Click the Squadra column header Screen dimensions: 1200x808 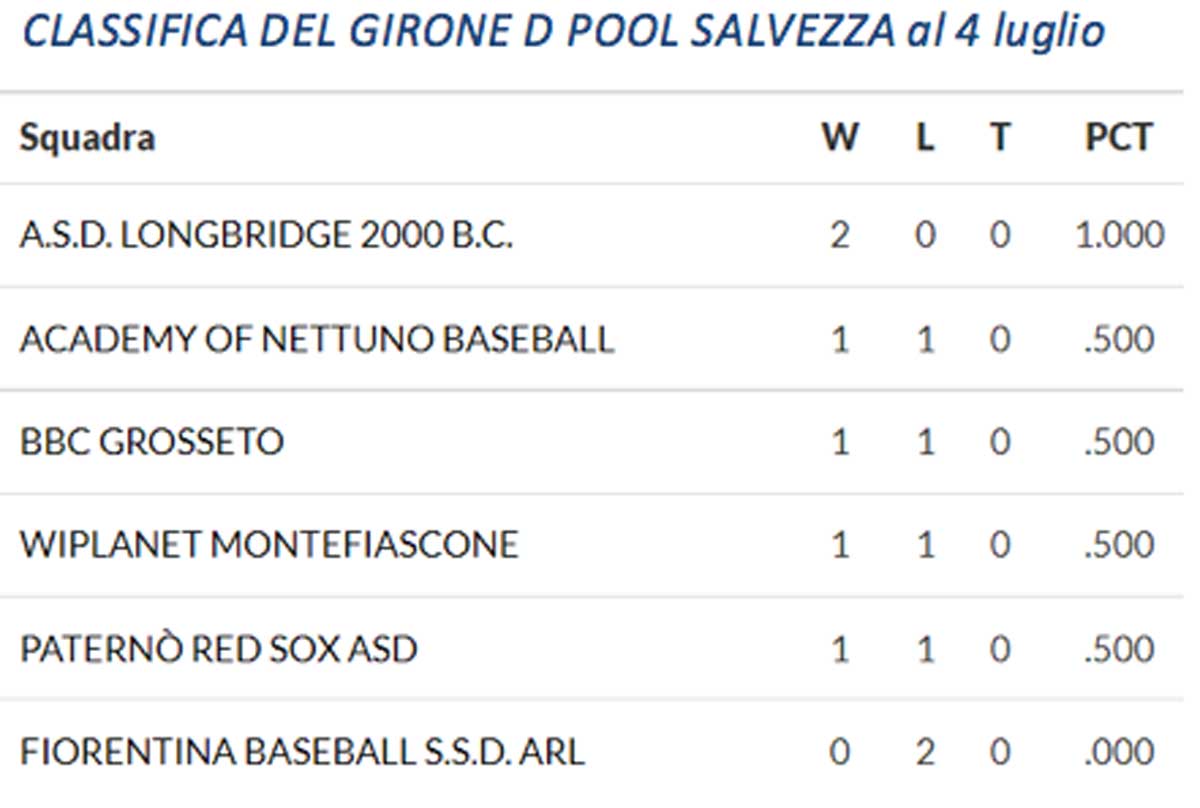point(87,137)
